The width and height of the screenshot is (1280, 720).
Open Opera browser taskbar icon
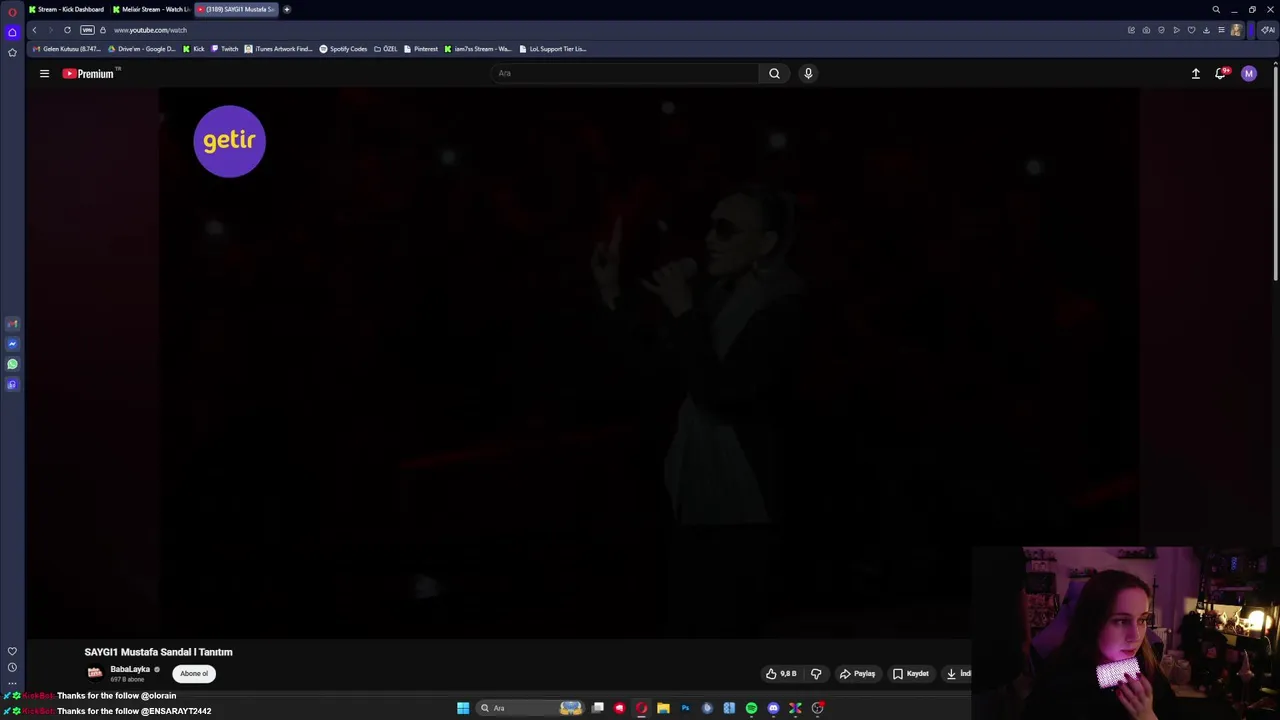tap(641, 708)
